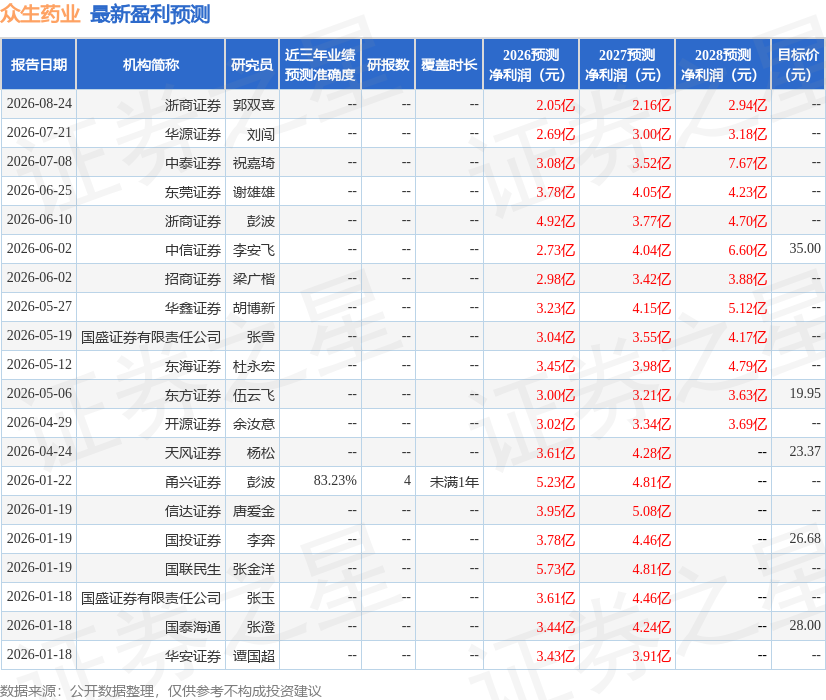The width and height of the screenshot is (826, 700).
Task: Click the 未满1年 coverage cell
Action: pyautogui.click(x=449, y=481)
